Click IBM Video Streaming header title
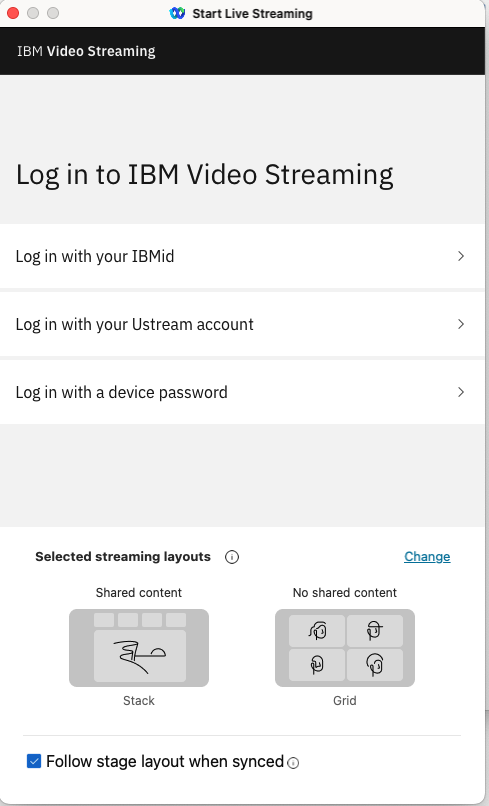The height and width of the screenshot is (806, 489). pos(86,51)
